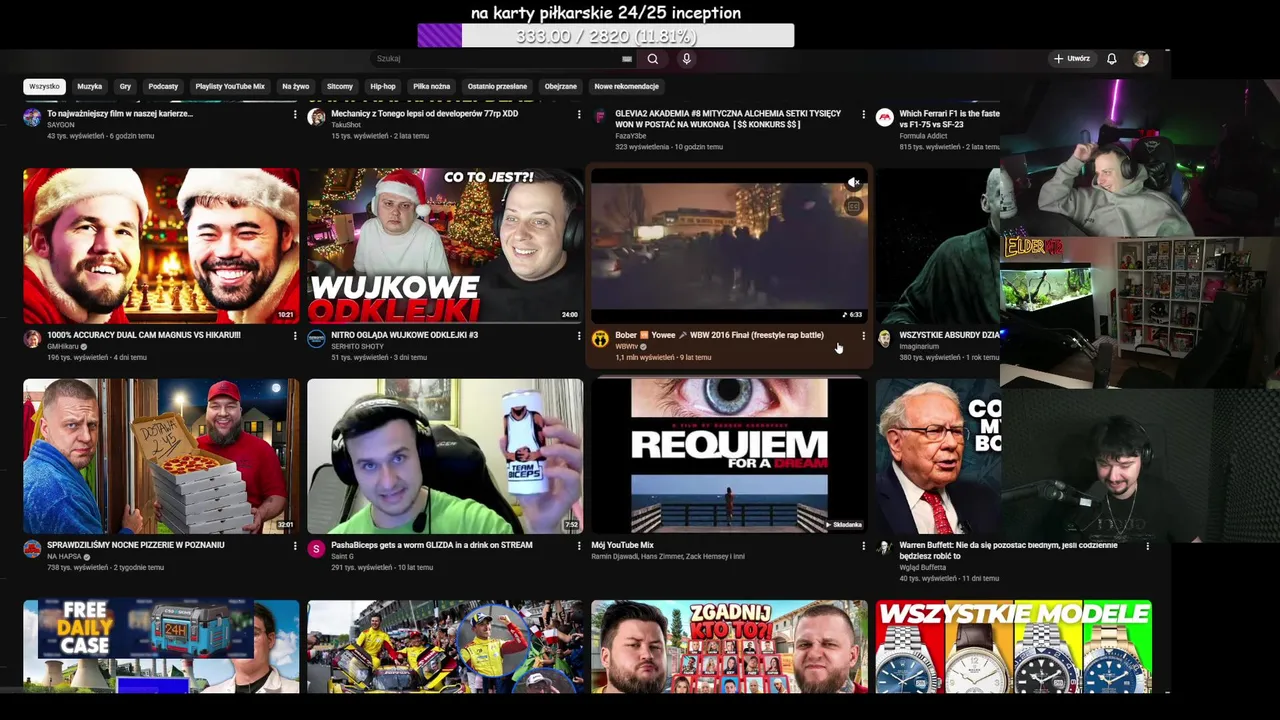Toggle captions on Bober Yowee preview

click(853, 207)
